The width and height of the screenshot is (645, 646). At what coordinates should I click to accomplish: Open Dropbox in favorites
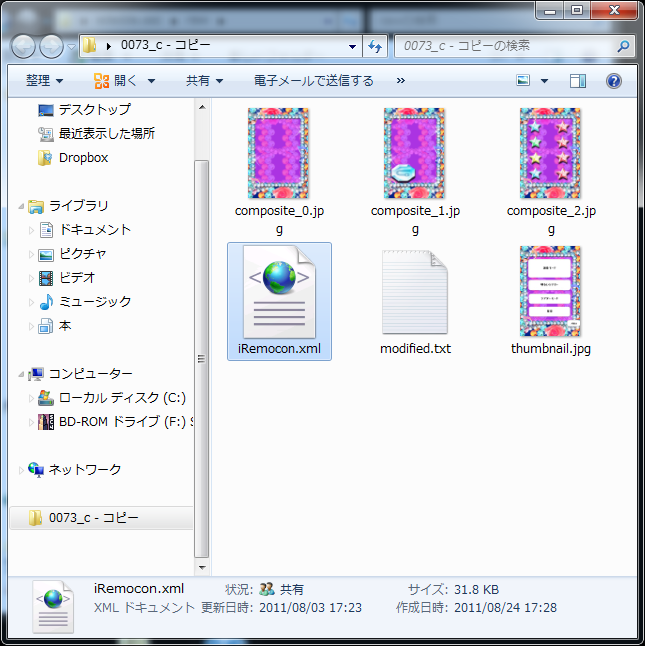(73, 157)
